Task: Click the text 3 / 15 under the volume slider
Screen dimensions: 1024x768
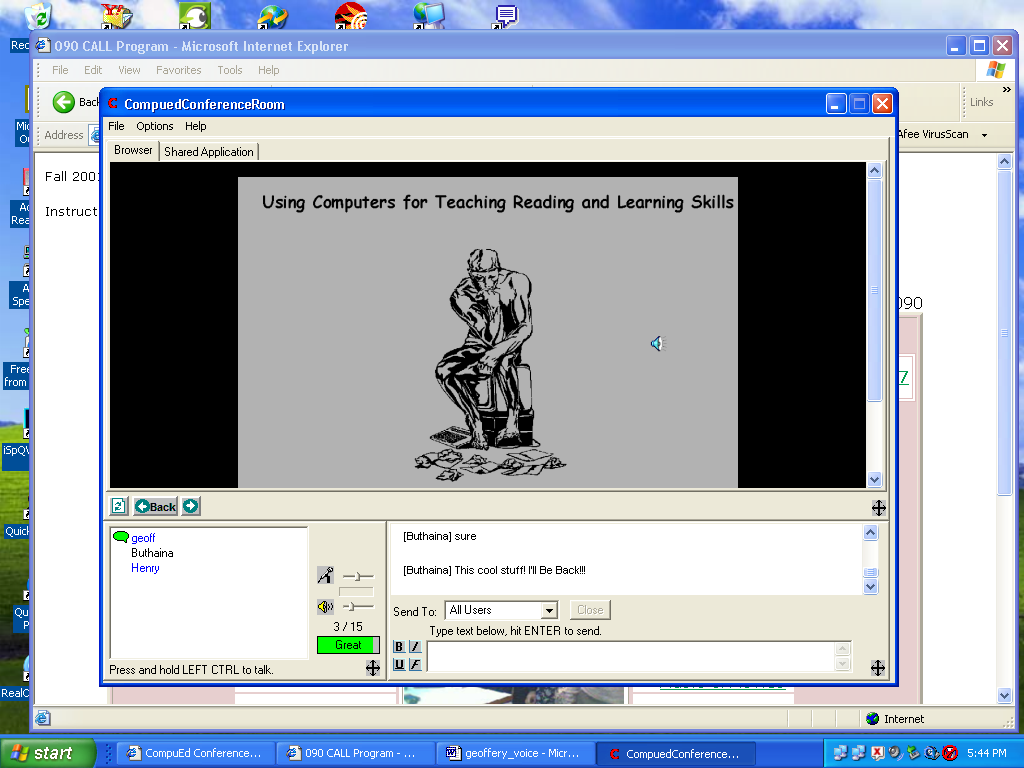Action: [347, 626]
